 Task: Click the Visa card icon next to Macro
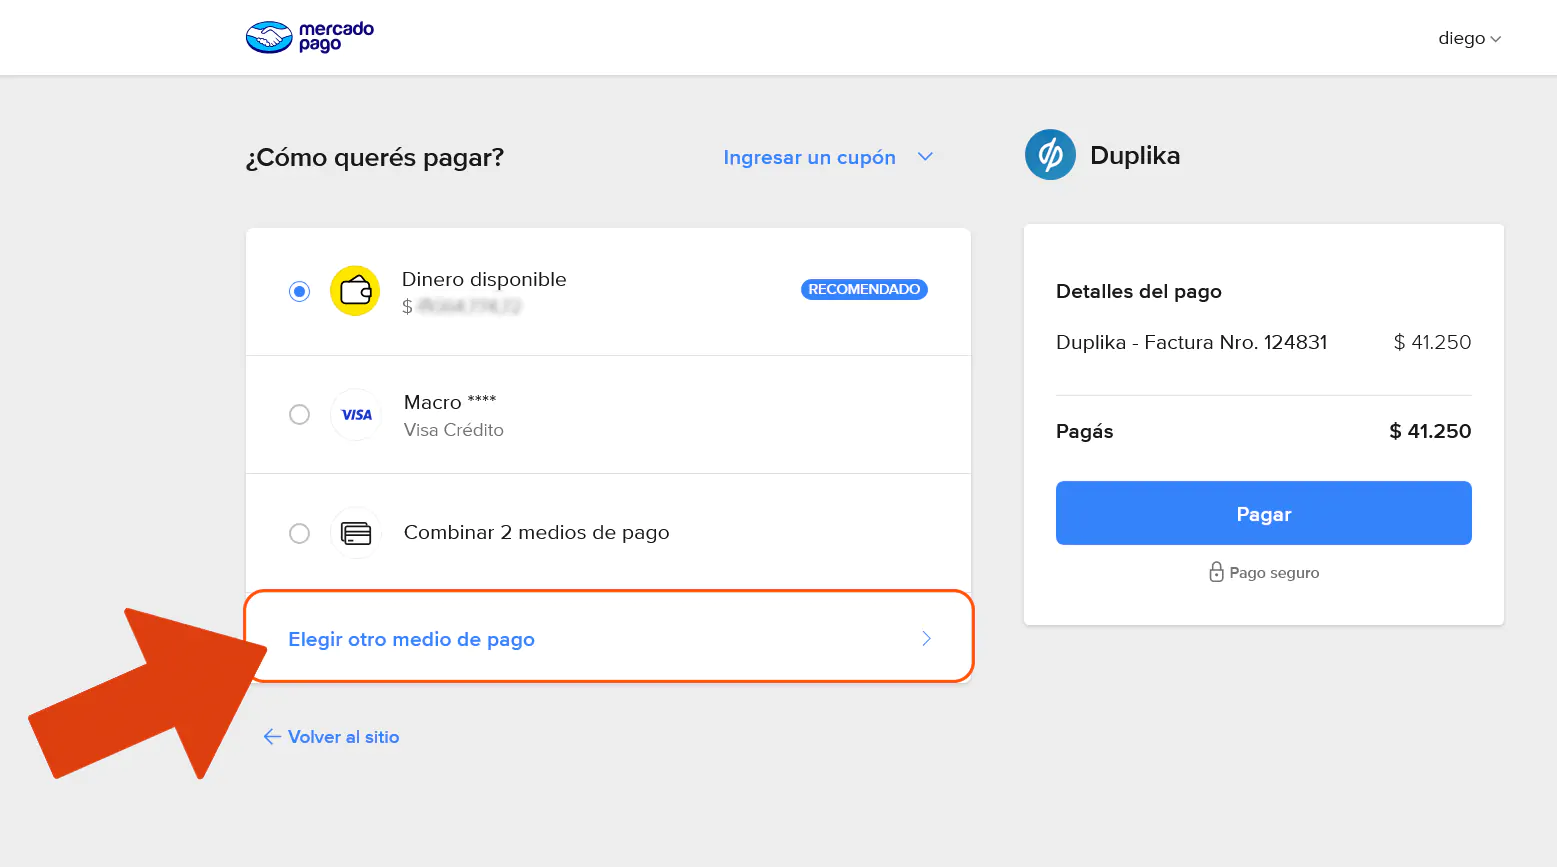[355, 414]
